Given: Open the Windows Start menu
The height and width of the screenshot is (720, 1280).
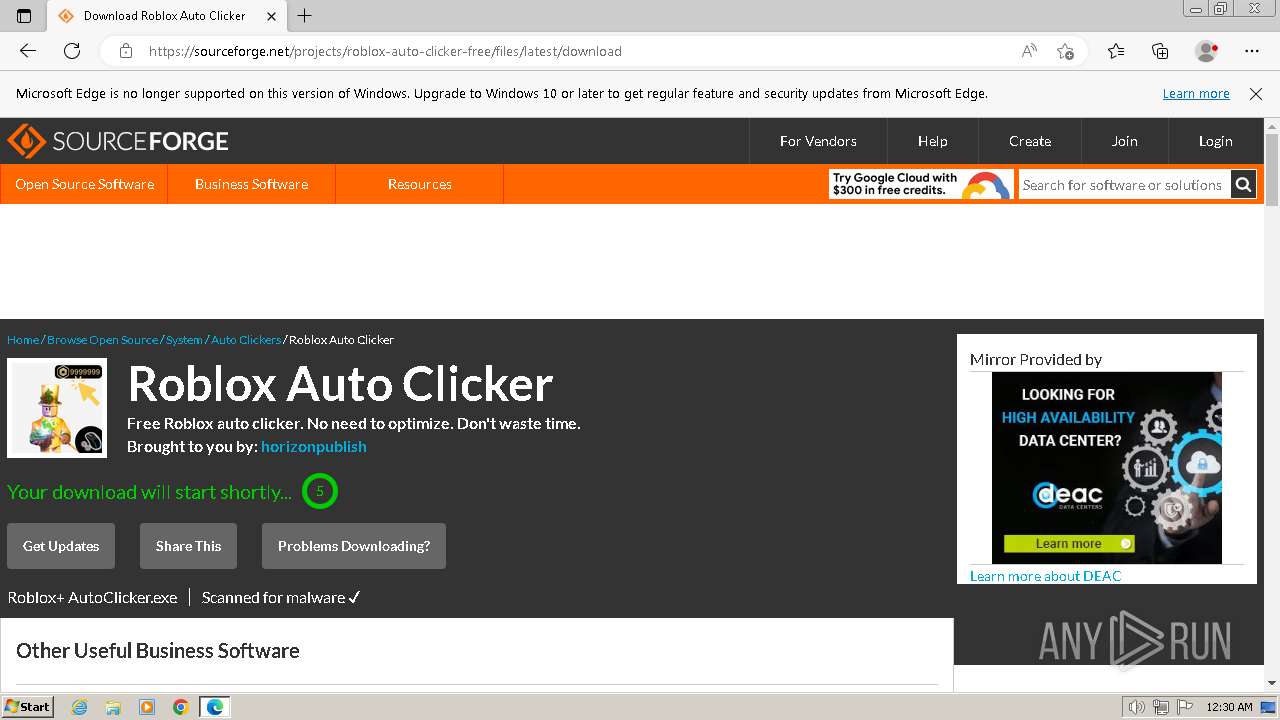Looking at the screenshot, I should pos(28,707).
